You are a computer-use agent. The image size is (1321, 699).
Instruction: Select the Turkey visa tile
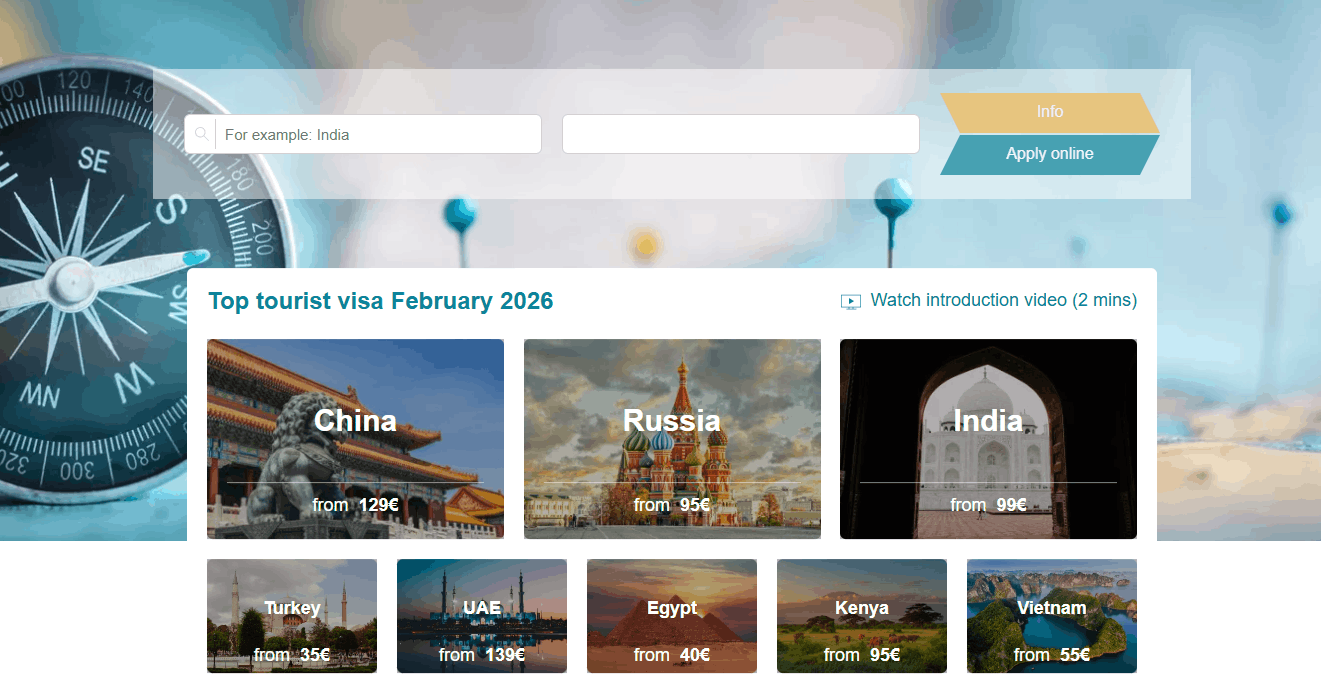[292, 616]
